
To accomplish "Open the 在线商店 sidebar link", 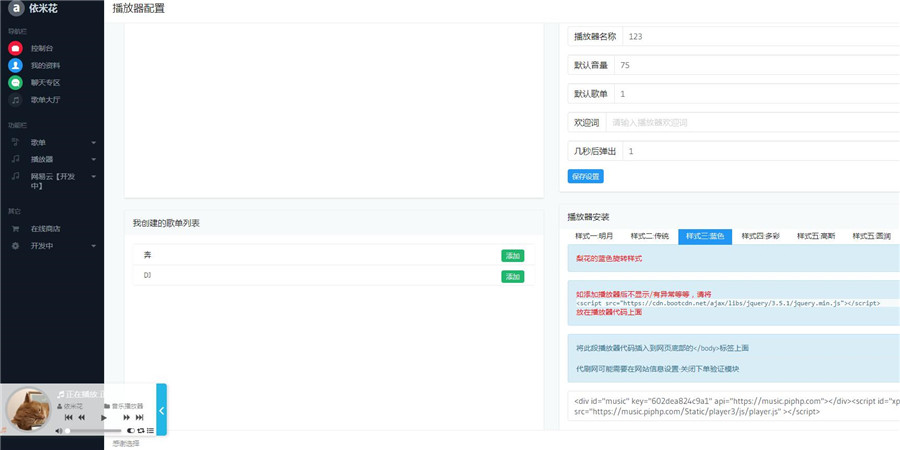I will (46, 228).
